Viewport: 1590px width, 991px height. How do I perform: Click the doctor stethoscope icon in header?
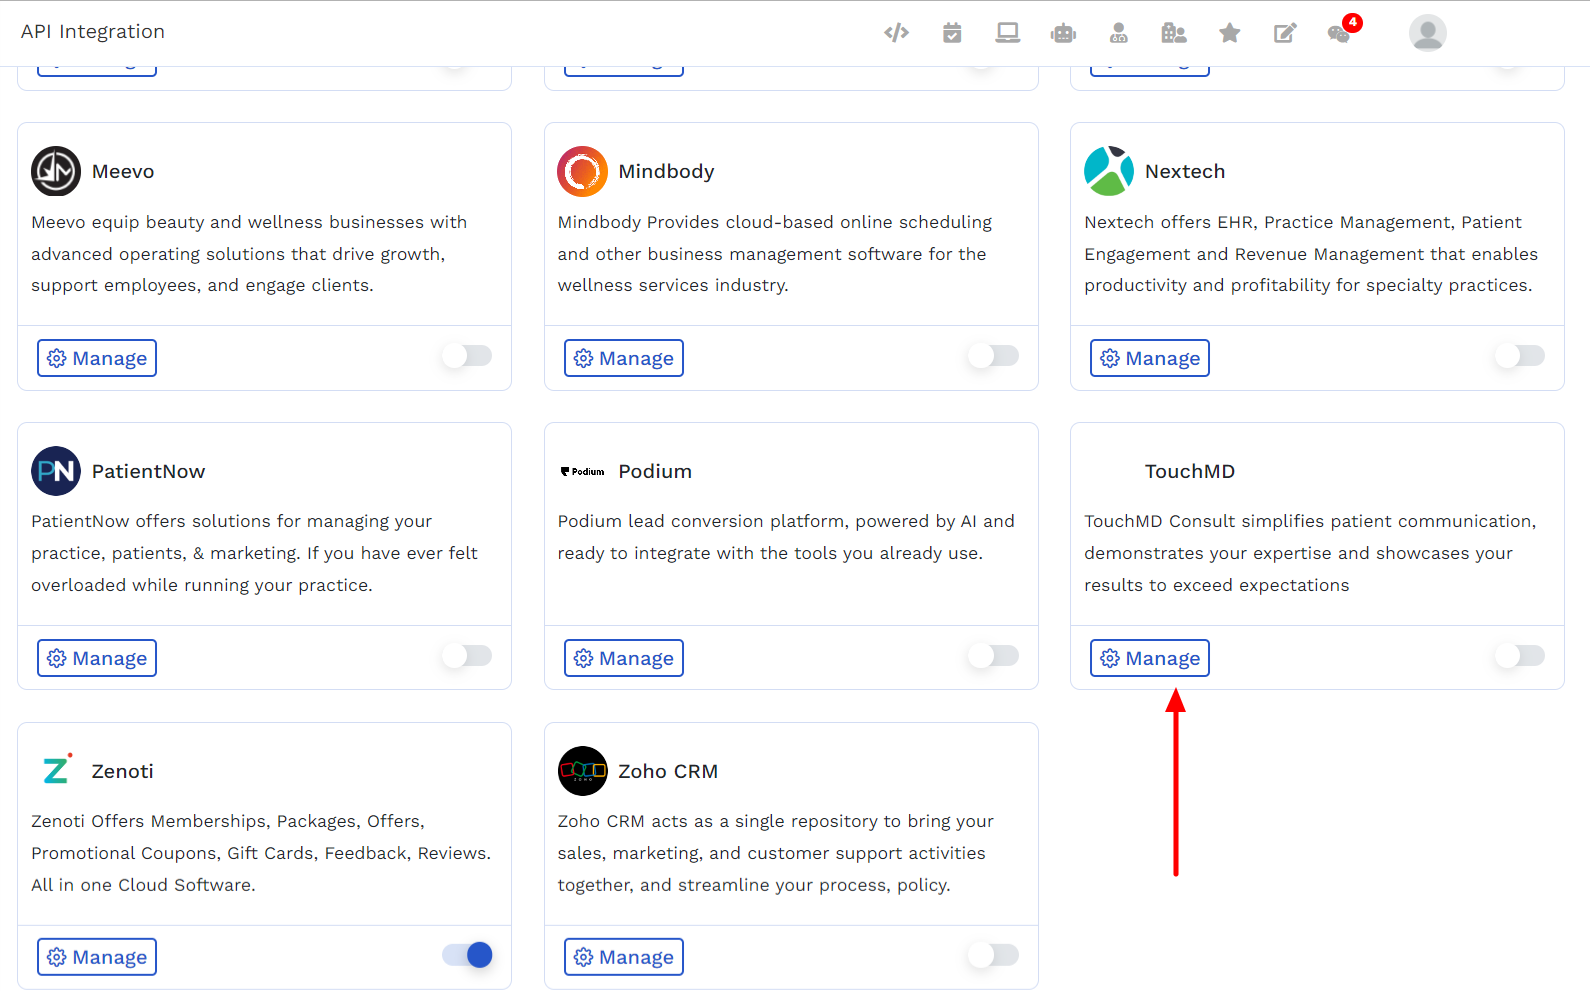tap(1119, 33)
